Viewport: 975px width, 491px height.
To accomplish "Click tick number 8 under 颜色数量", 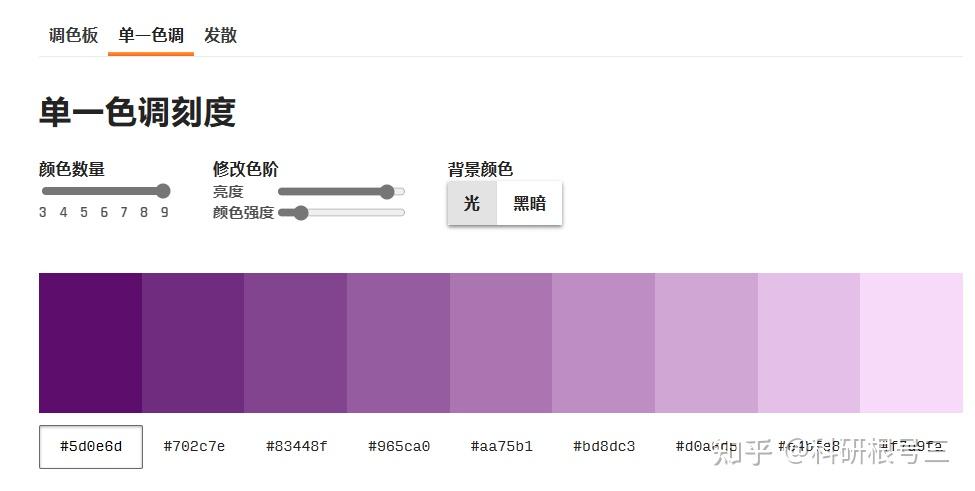I will point(144,212).
